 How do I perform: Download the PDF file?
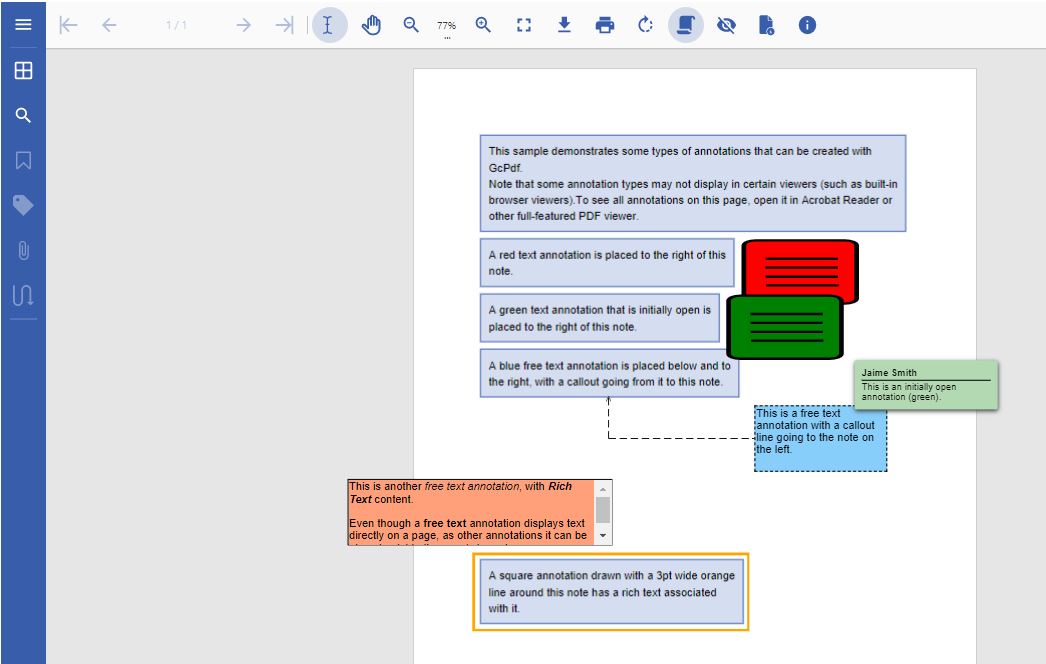pyautogui.click(x=563, y=25)
